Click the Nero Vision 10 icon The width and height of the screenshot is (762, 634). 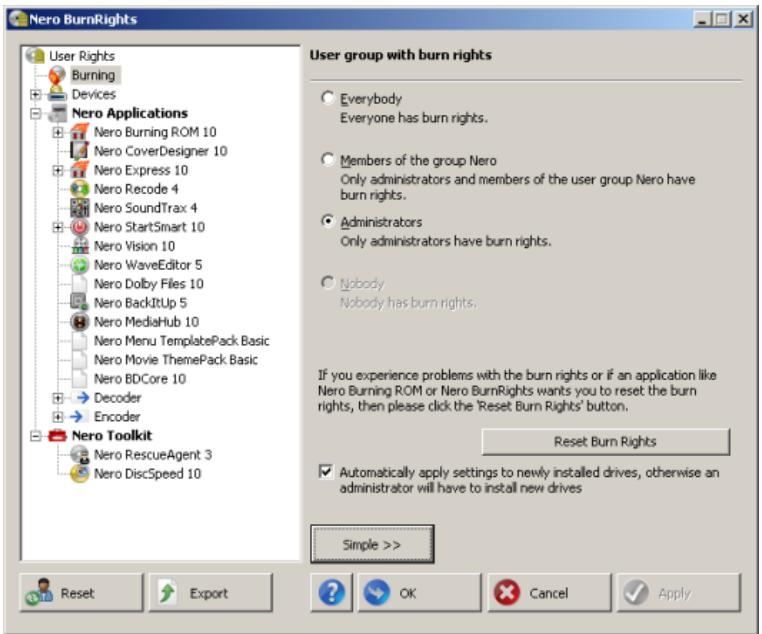click(79, 245)
